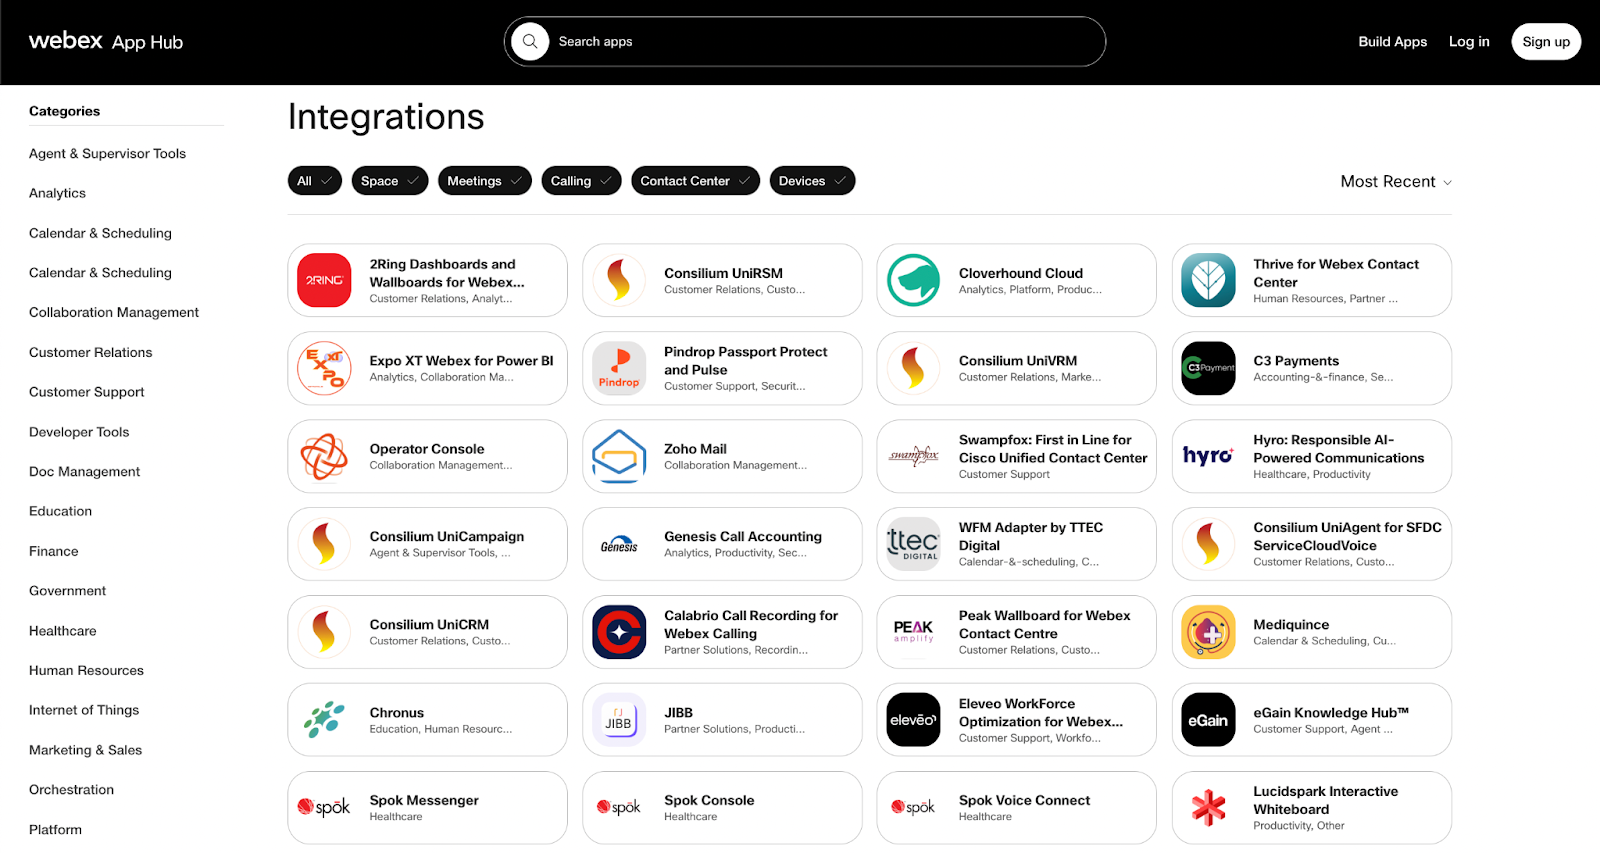
Task: Click the JIBB app icon
Action: pyautogui.click(x=619, y=720)
